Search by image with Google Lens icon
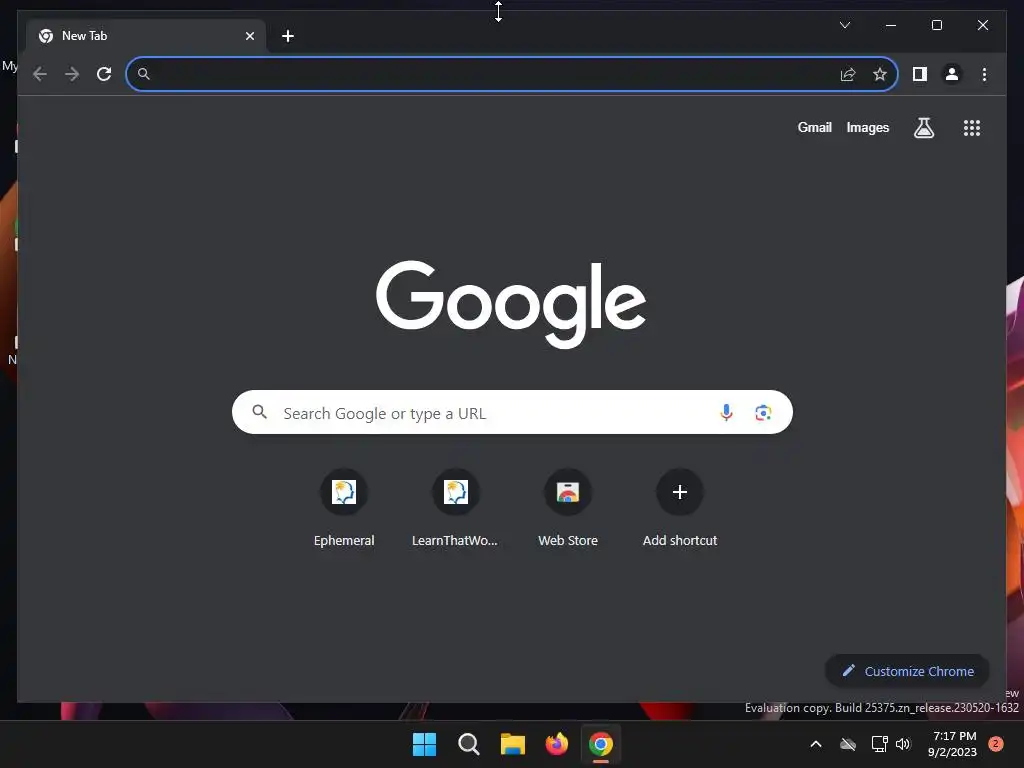1024x768 pixels. (x=763, y=413)
